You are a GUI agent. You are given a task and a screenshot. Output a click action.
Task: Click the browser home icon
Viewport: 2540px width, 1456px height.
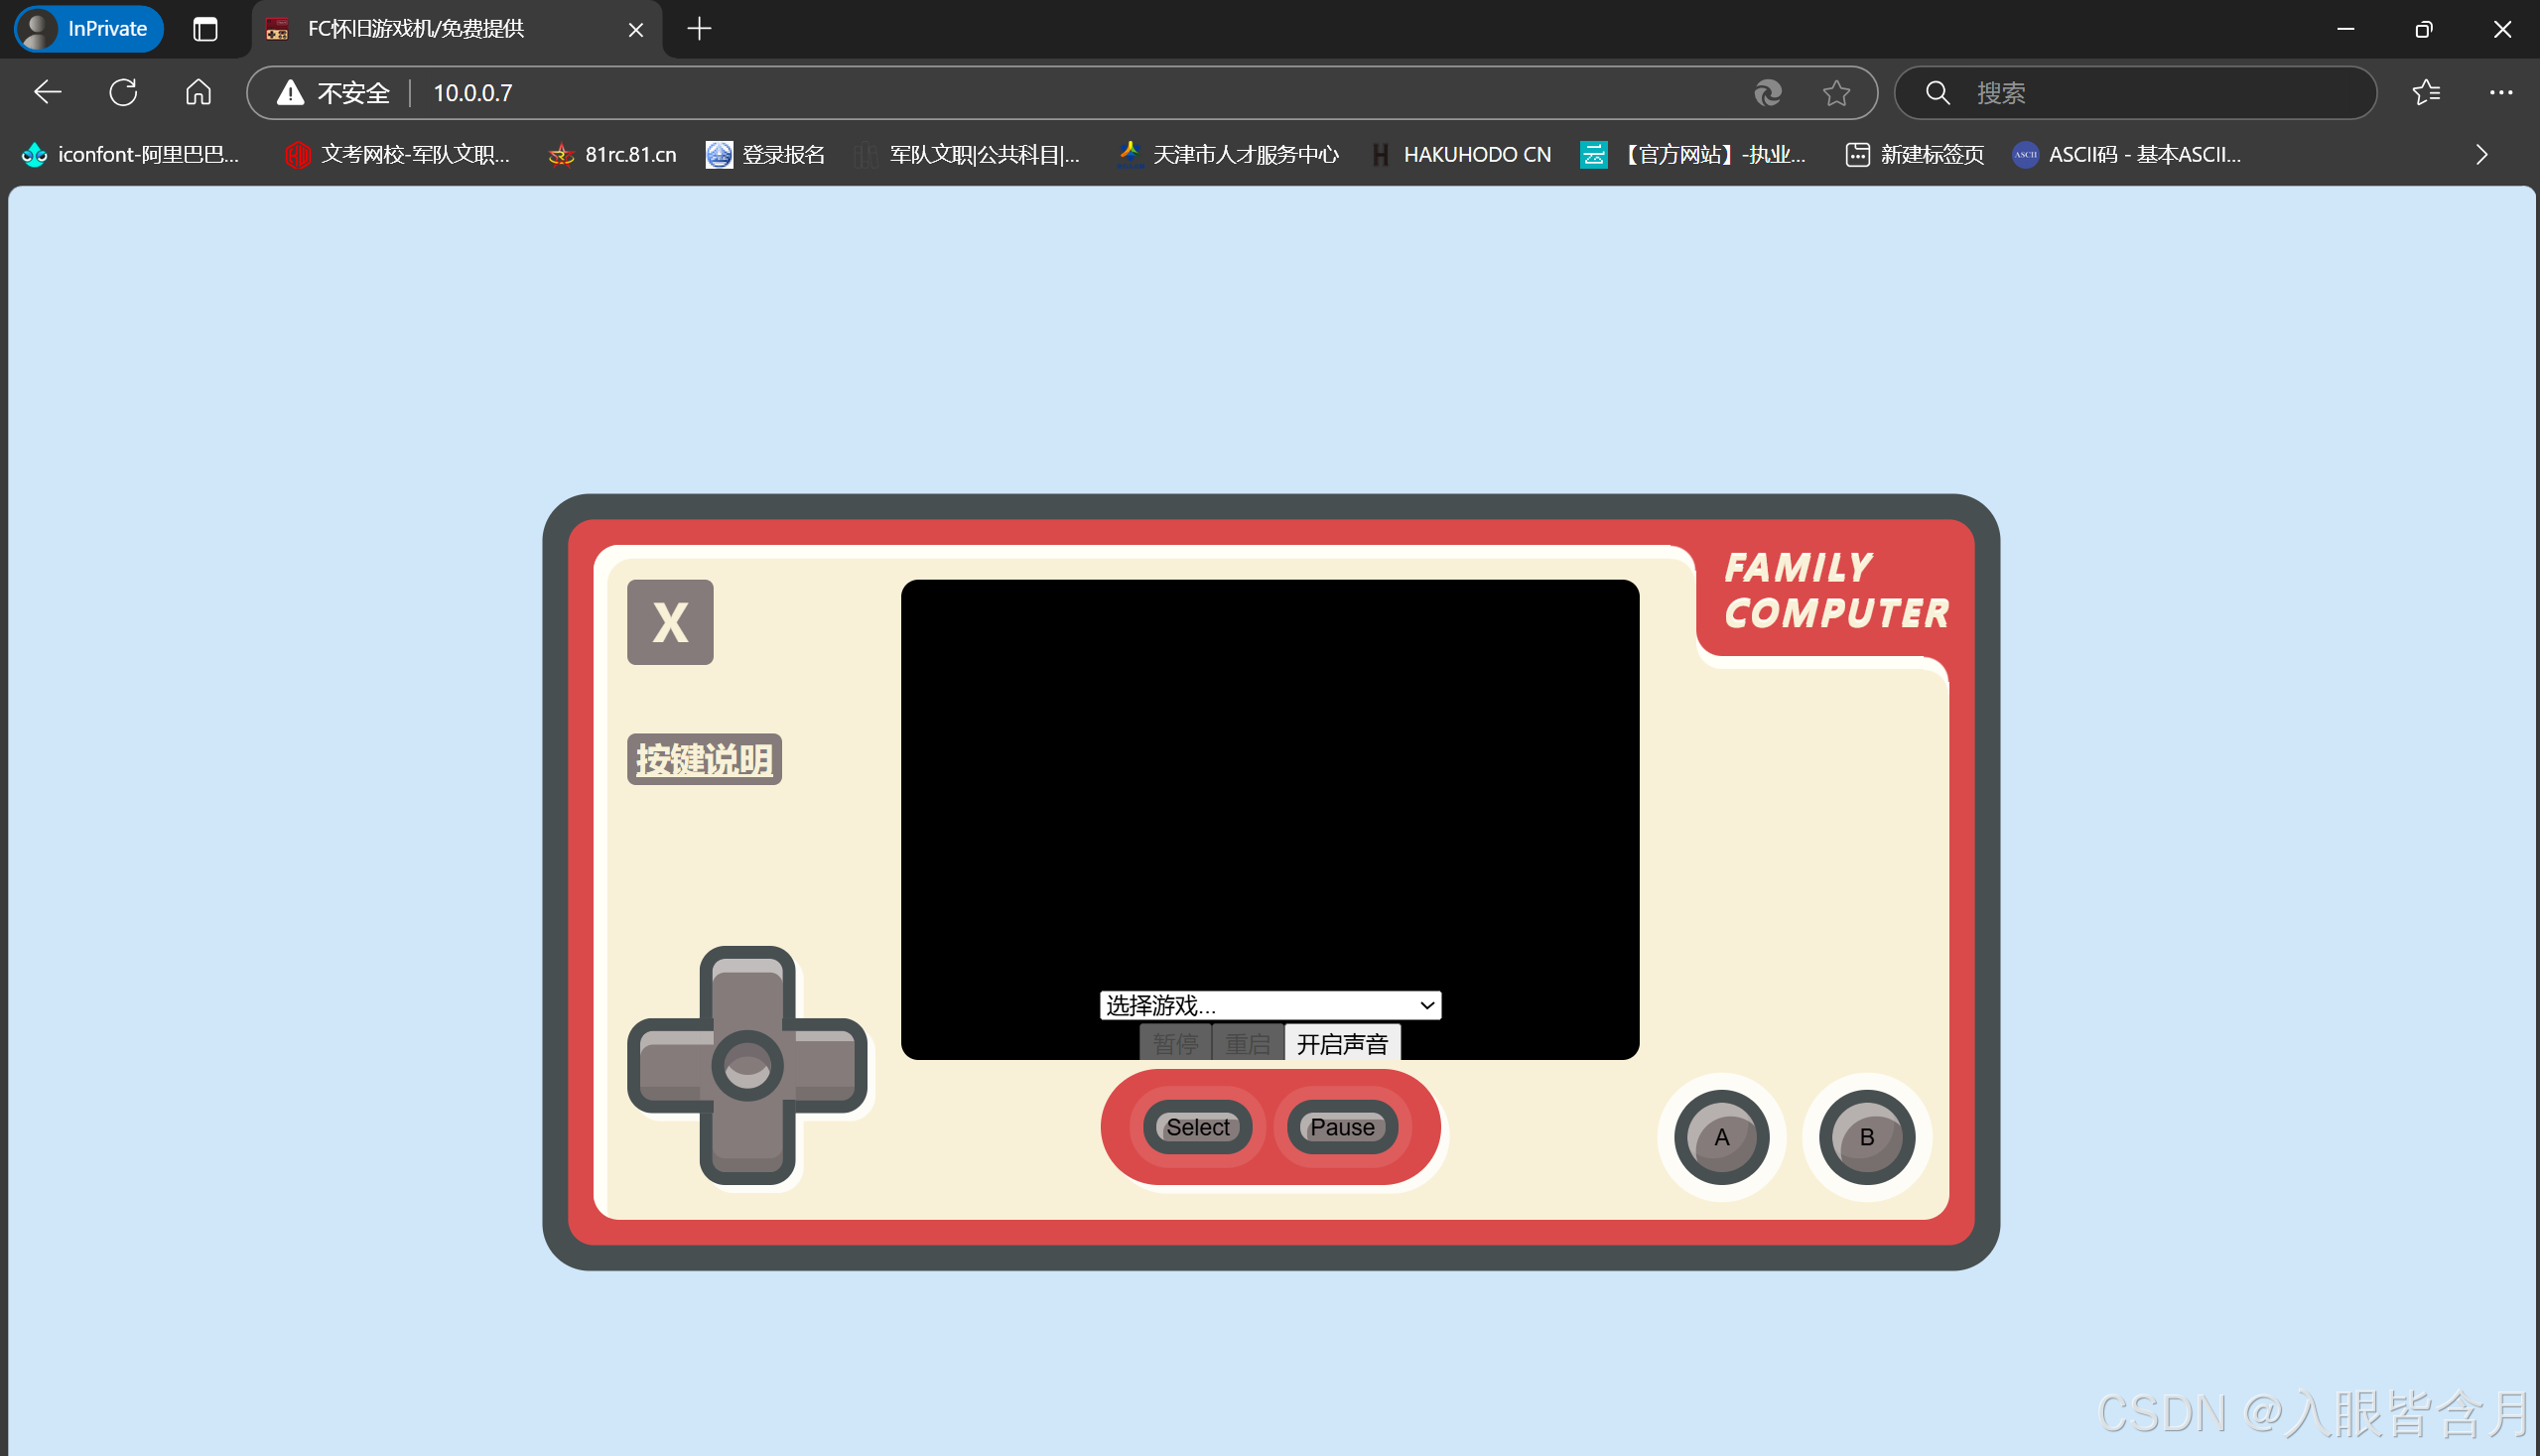[198, 93]
